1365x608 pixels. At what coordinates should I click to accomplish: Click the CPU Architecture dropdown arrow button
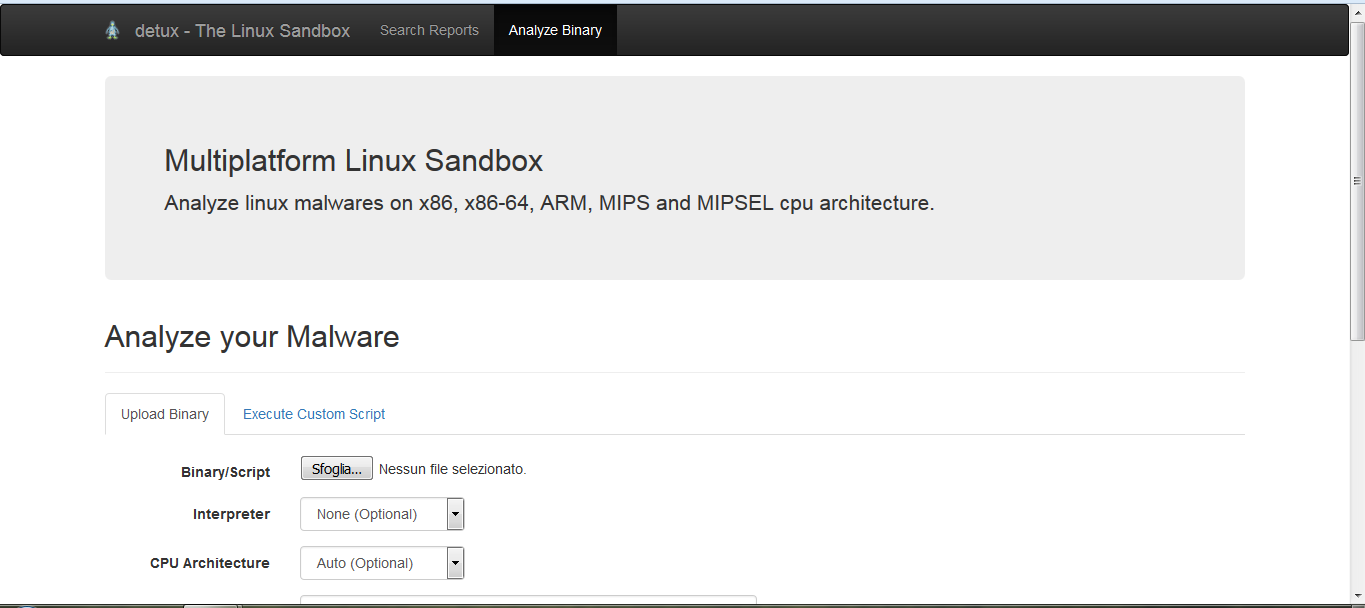point(455,563)
